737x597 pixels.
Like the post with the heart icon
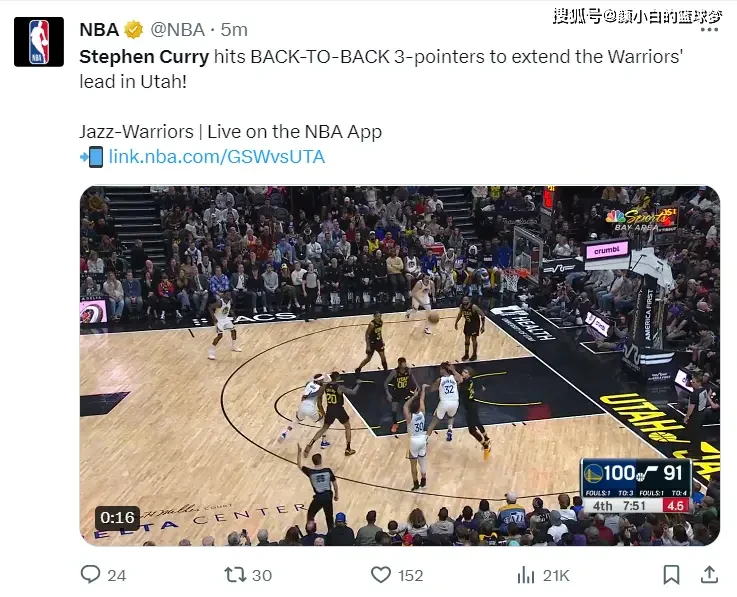381,574
